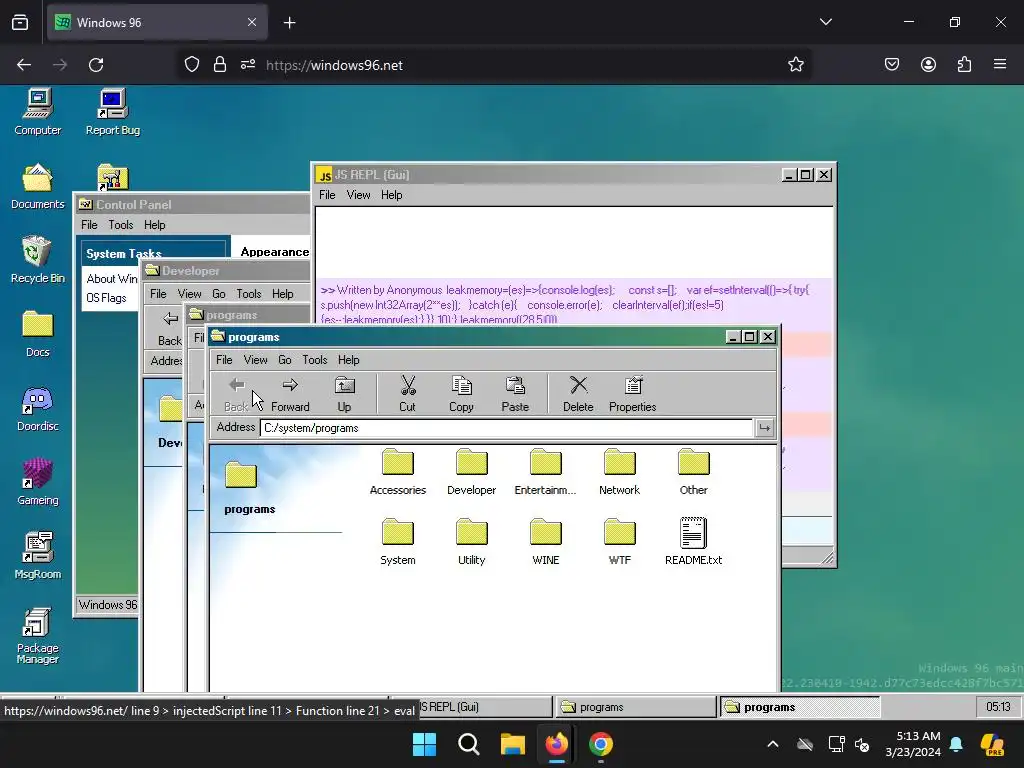Open View menu in programs window

pyautogui.click(x=255, y=360)
